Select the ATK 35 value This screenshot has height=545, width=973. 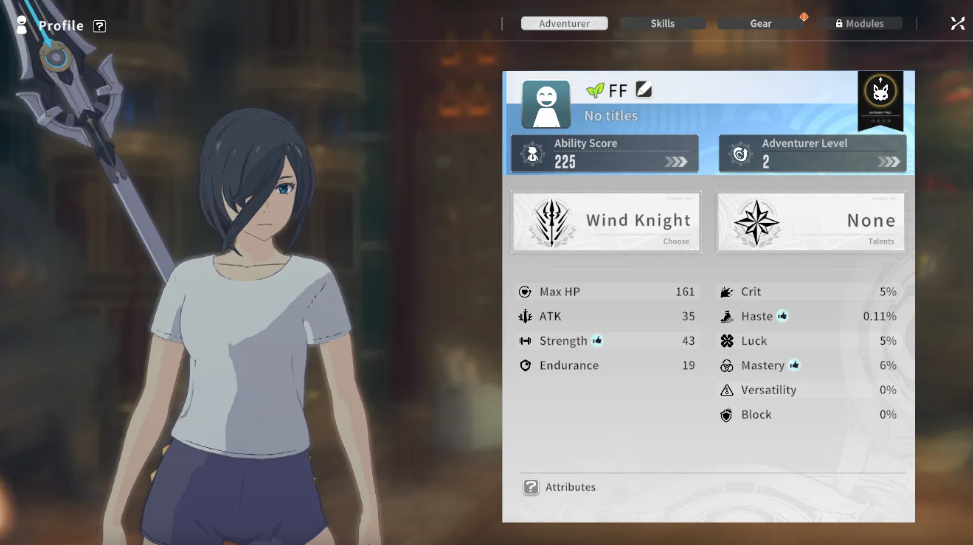click(x=688, y=316)
